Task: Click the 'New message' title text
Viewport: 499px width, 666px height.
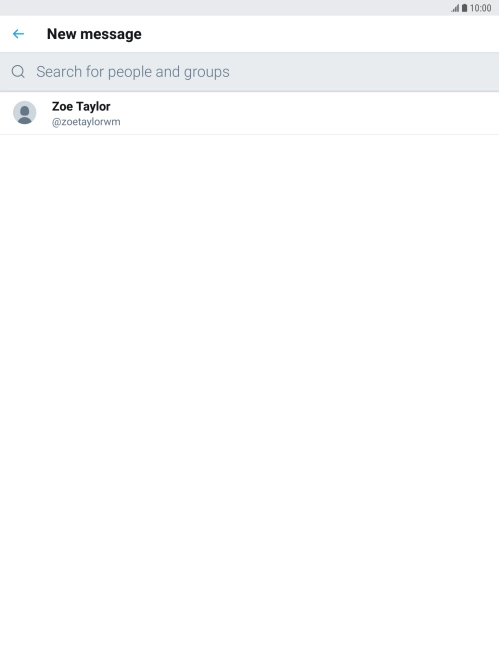Action: click(94, 34)
